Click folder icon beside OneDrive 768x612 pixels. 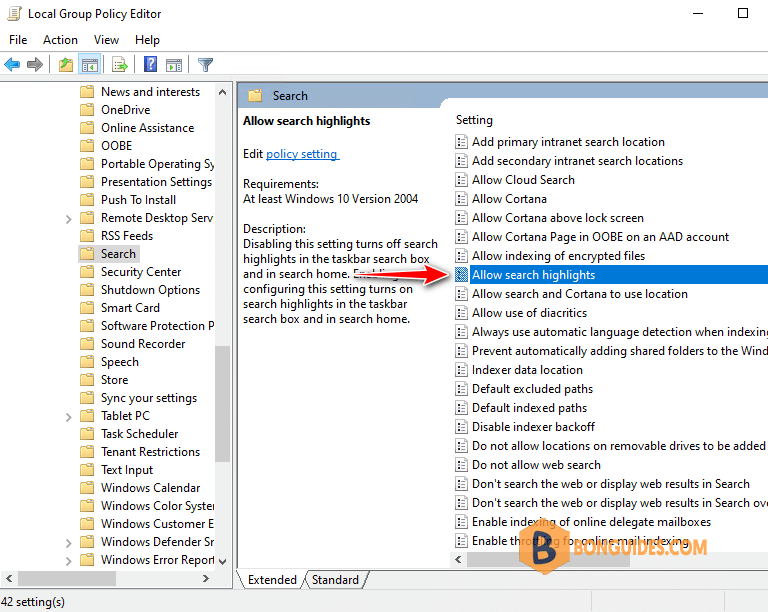pyautogui.click(x=87, y=110)
